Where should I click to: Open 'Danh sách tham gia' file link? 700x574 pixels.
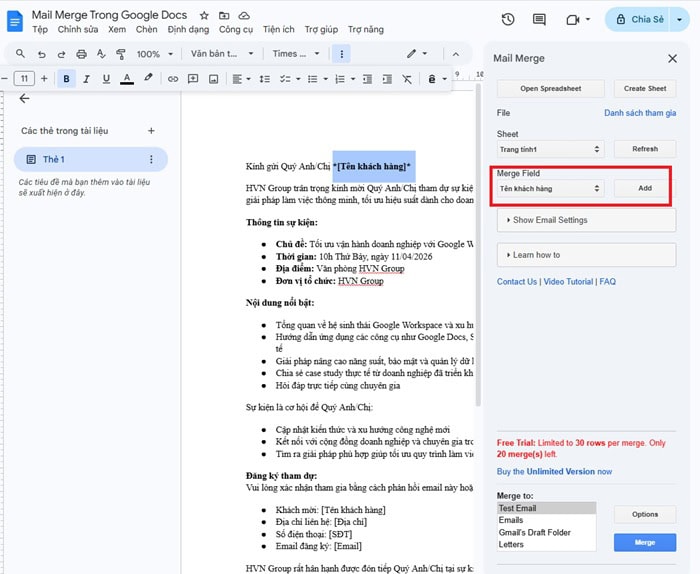pyautogui.click(x=640, y=113)
